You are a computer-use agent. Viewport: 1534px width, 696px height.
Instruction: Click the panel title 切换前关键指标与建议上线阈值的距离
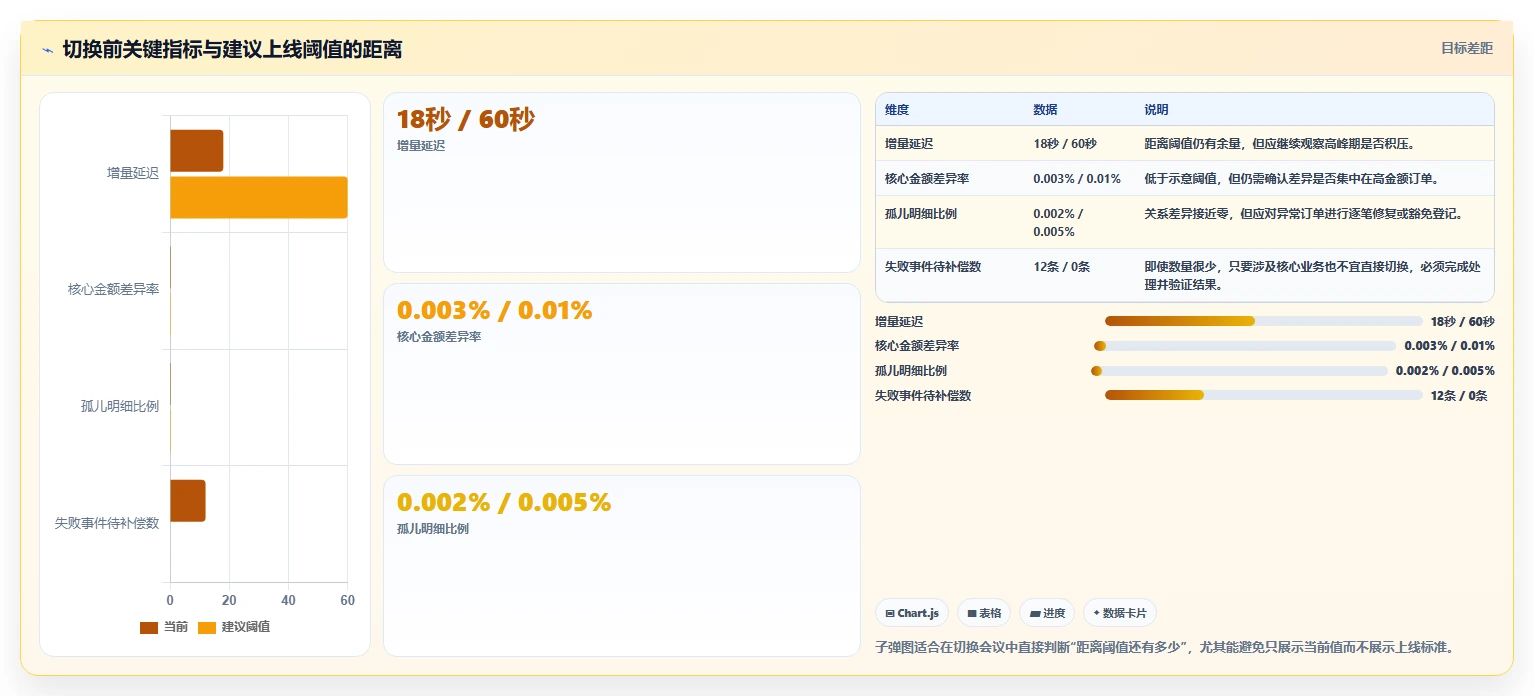point(232,49)
